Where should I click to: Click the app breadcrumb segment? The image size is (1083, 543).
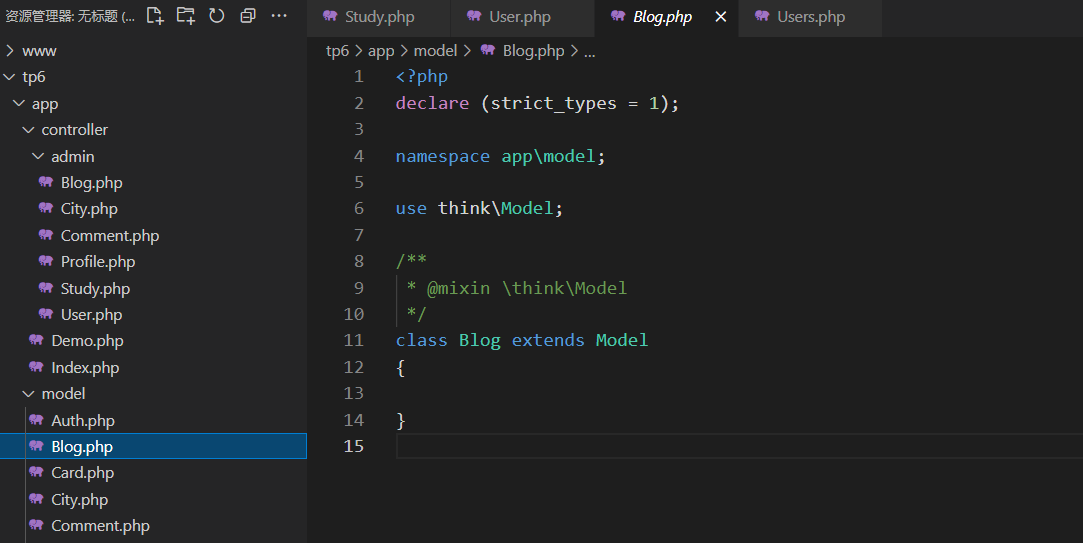[x=381, y=51]
